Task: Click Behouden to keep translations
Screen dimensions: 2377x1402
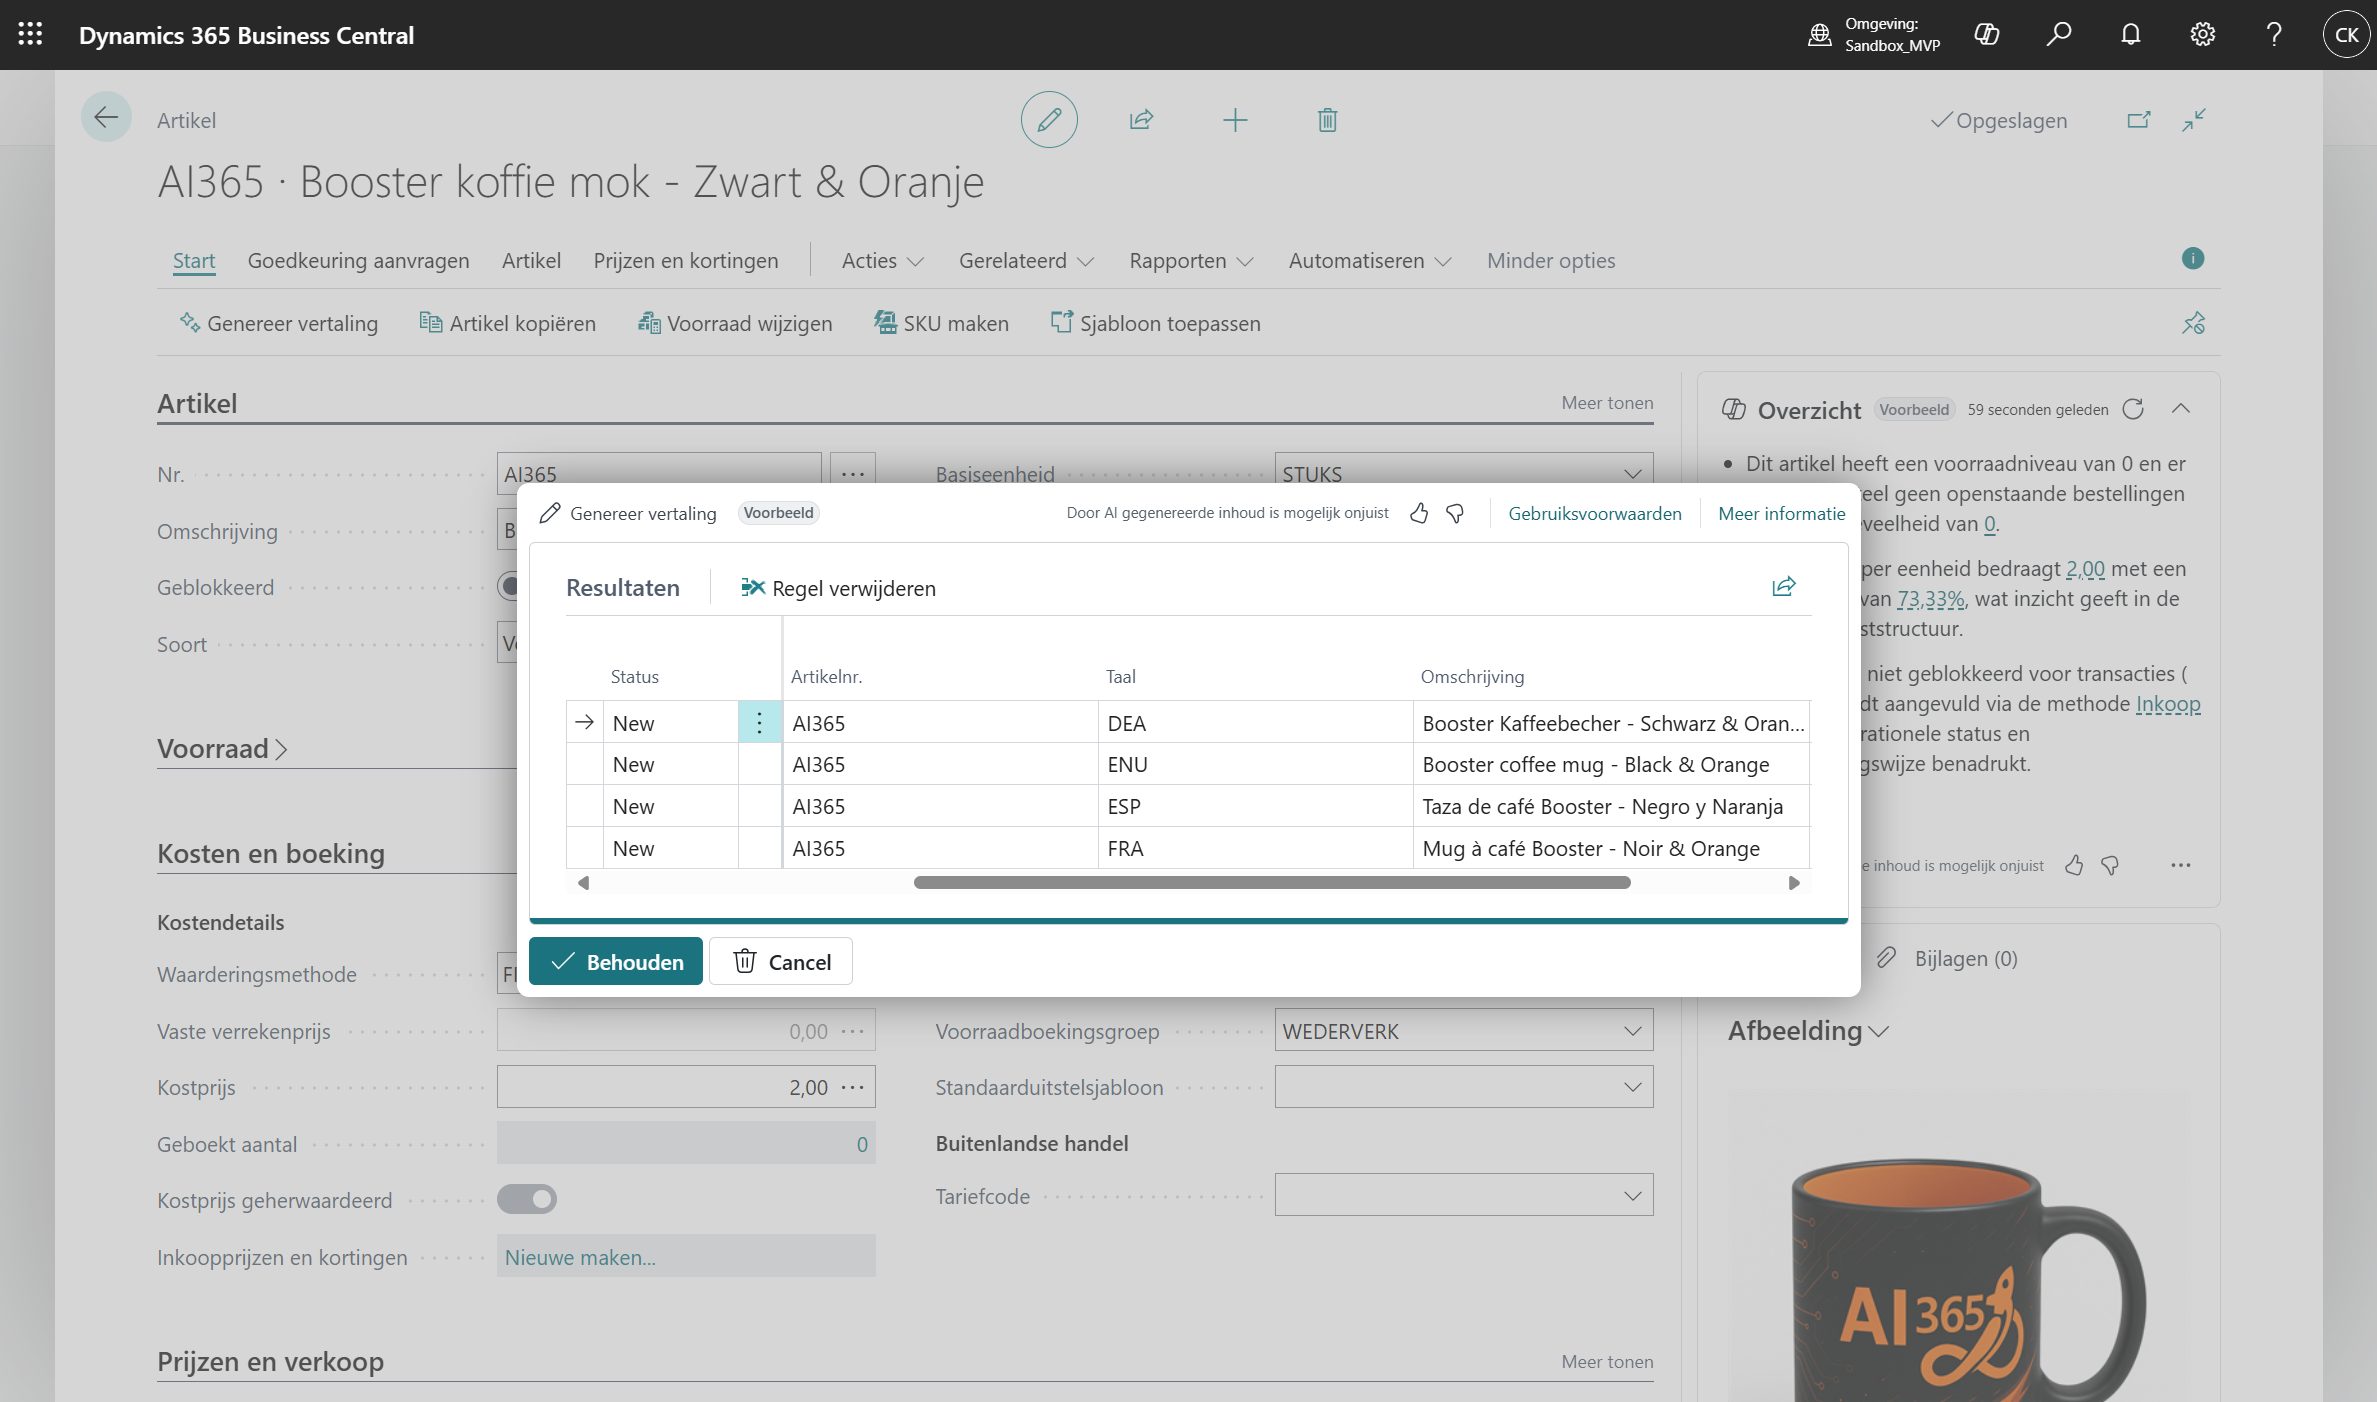Action: (x=616, y=962)
